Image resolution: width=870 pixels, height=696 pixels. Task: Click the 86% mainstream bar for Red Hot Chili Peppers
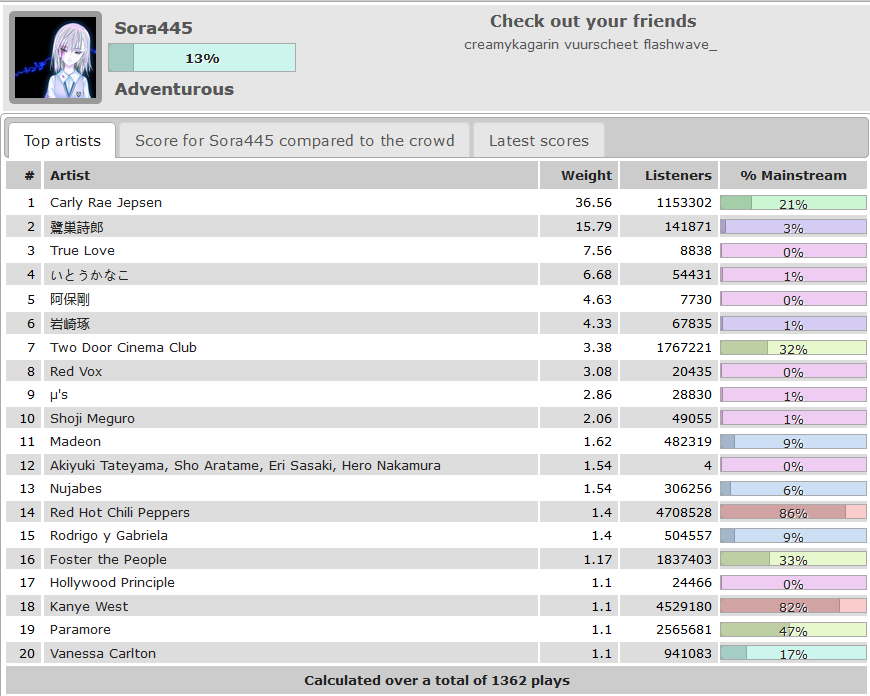[x=793, y=512]
